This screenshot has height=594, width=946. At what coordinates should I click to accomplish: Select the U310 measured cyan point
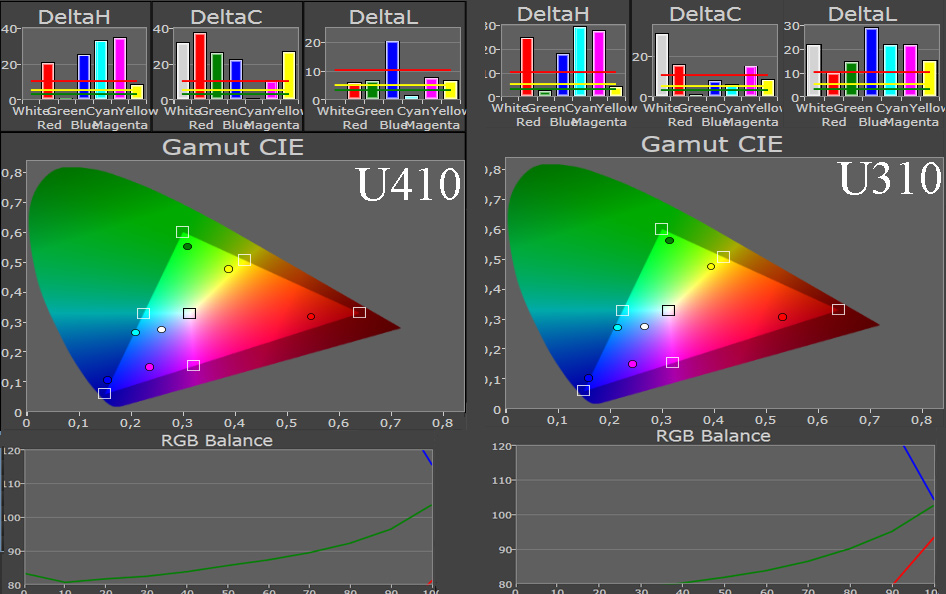617,327
